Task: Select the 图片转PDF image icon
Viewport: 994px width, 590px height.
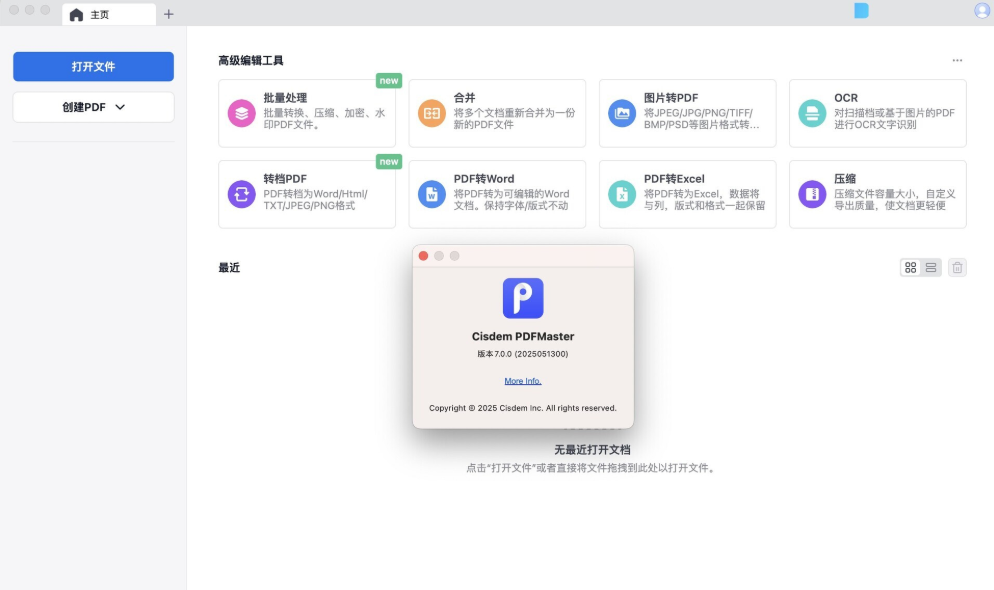Action: [x=622, y=113]
